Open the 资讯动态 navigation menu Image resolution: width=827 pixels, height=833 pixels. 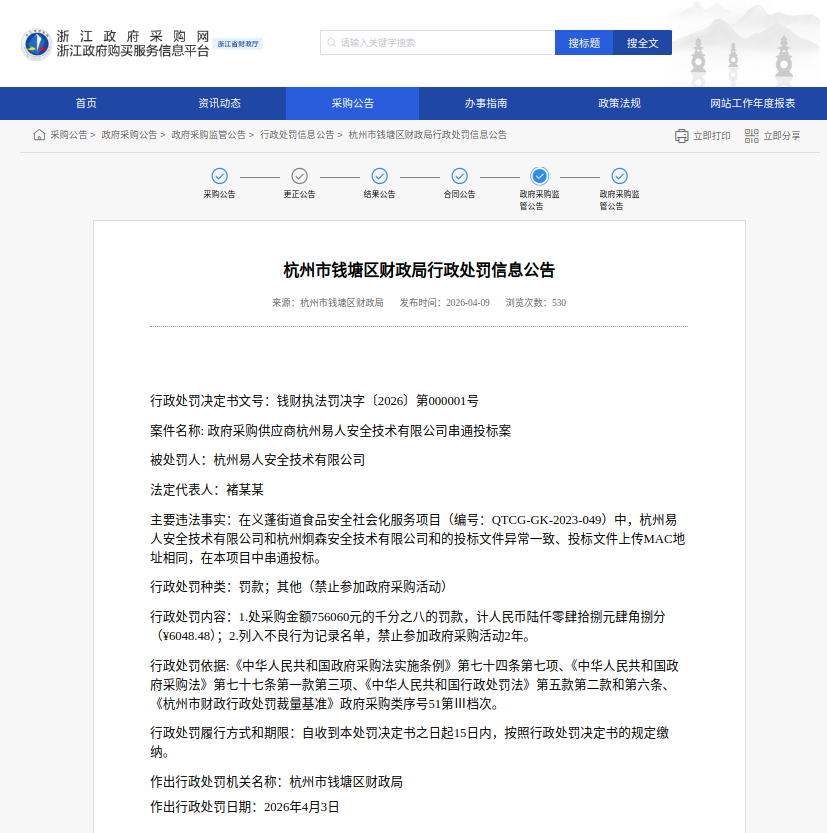(x=219, y=103)
